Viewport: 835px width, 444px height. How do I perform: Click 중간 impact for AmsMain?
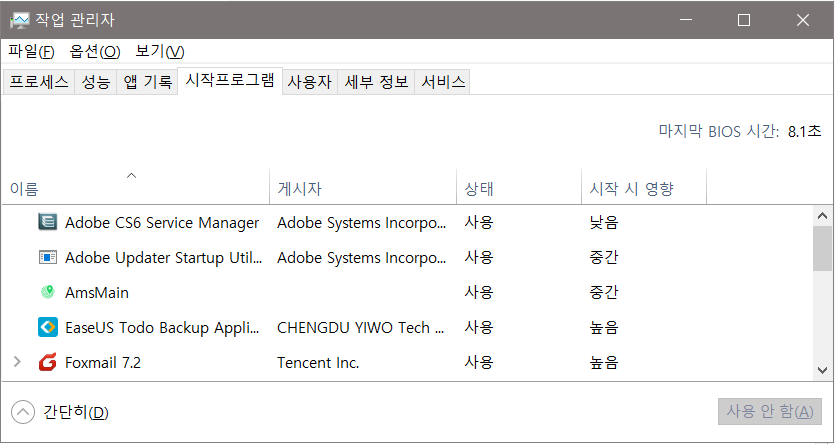(604, 292)
